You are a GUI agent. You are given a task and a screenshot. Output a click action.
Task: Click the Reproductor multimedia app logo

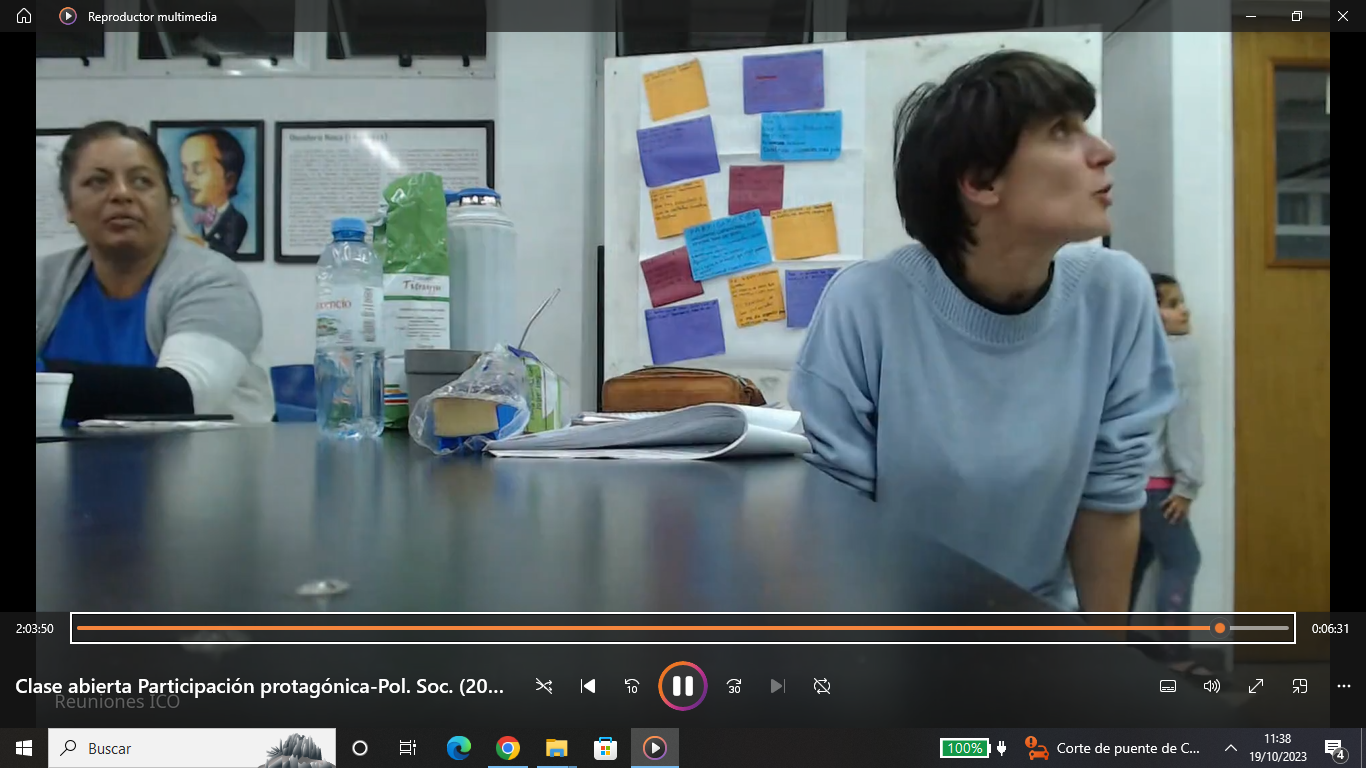click(68, 16)
